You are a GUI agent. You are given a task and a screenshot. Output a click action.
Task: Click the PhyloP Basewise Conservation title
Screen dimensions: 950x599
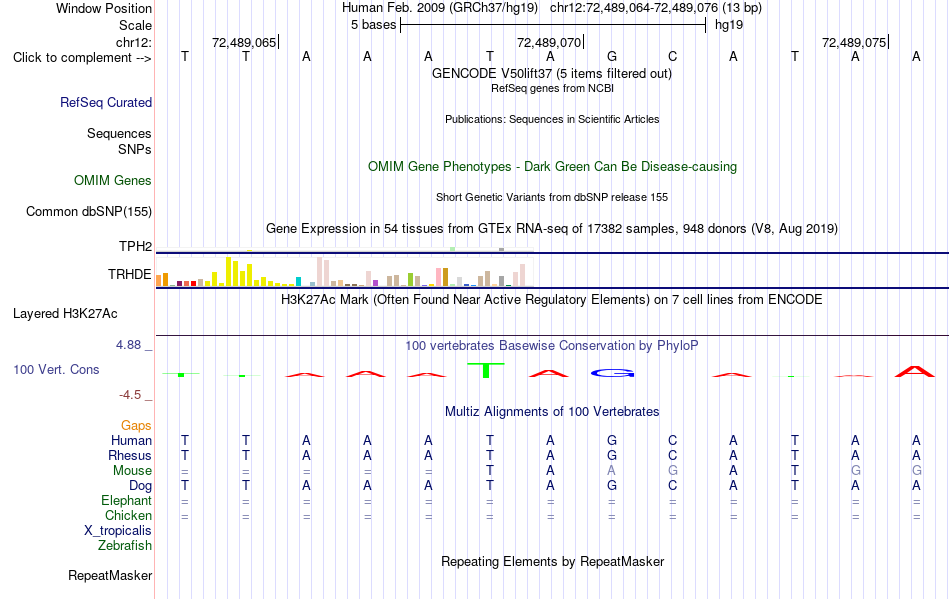[x=552, y=346]
